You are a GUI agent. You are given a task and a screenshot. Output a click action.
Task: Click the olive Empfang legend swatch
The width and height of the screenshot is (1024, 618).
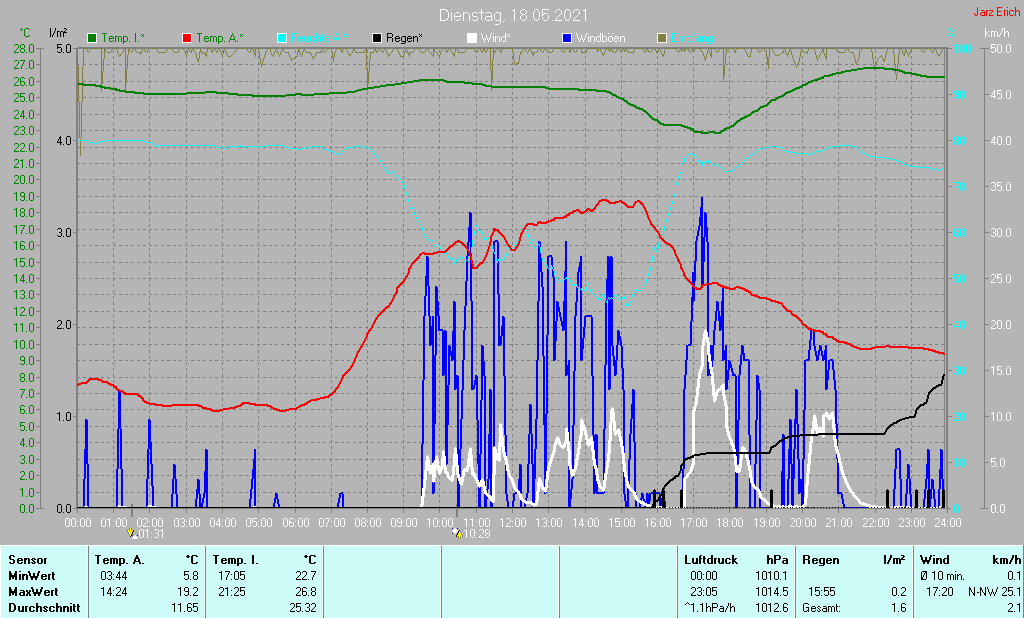click(662, 38)
